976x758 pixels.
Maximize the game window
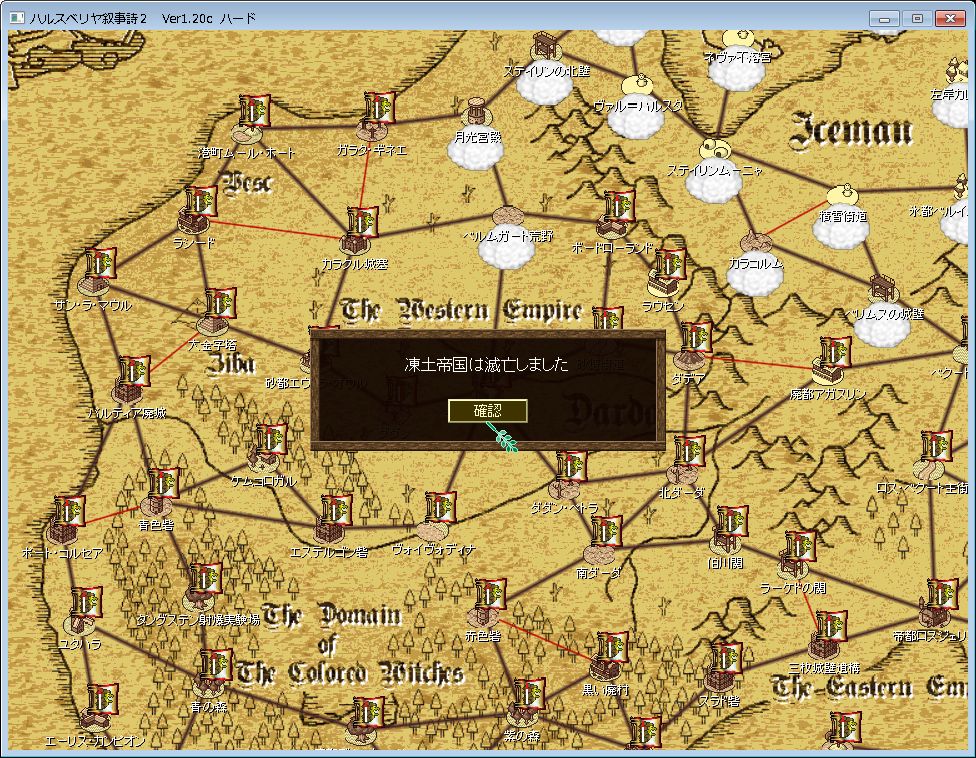[917, 18]
